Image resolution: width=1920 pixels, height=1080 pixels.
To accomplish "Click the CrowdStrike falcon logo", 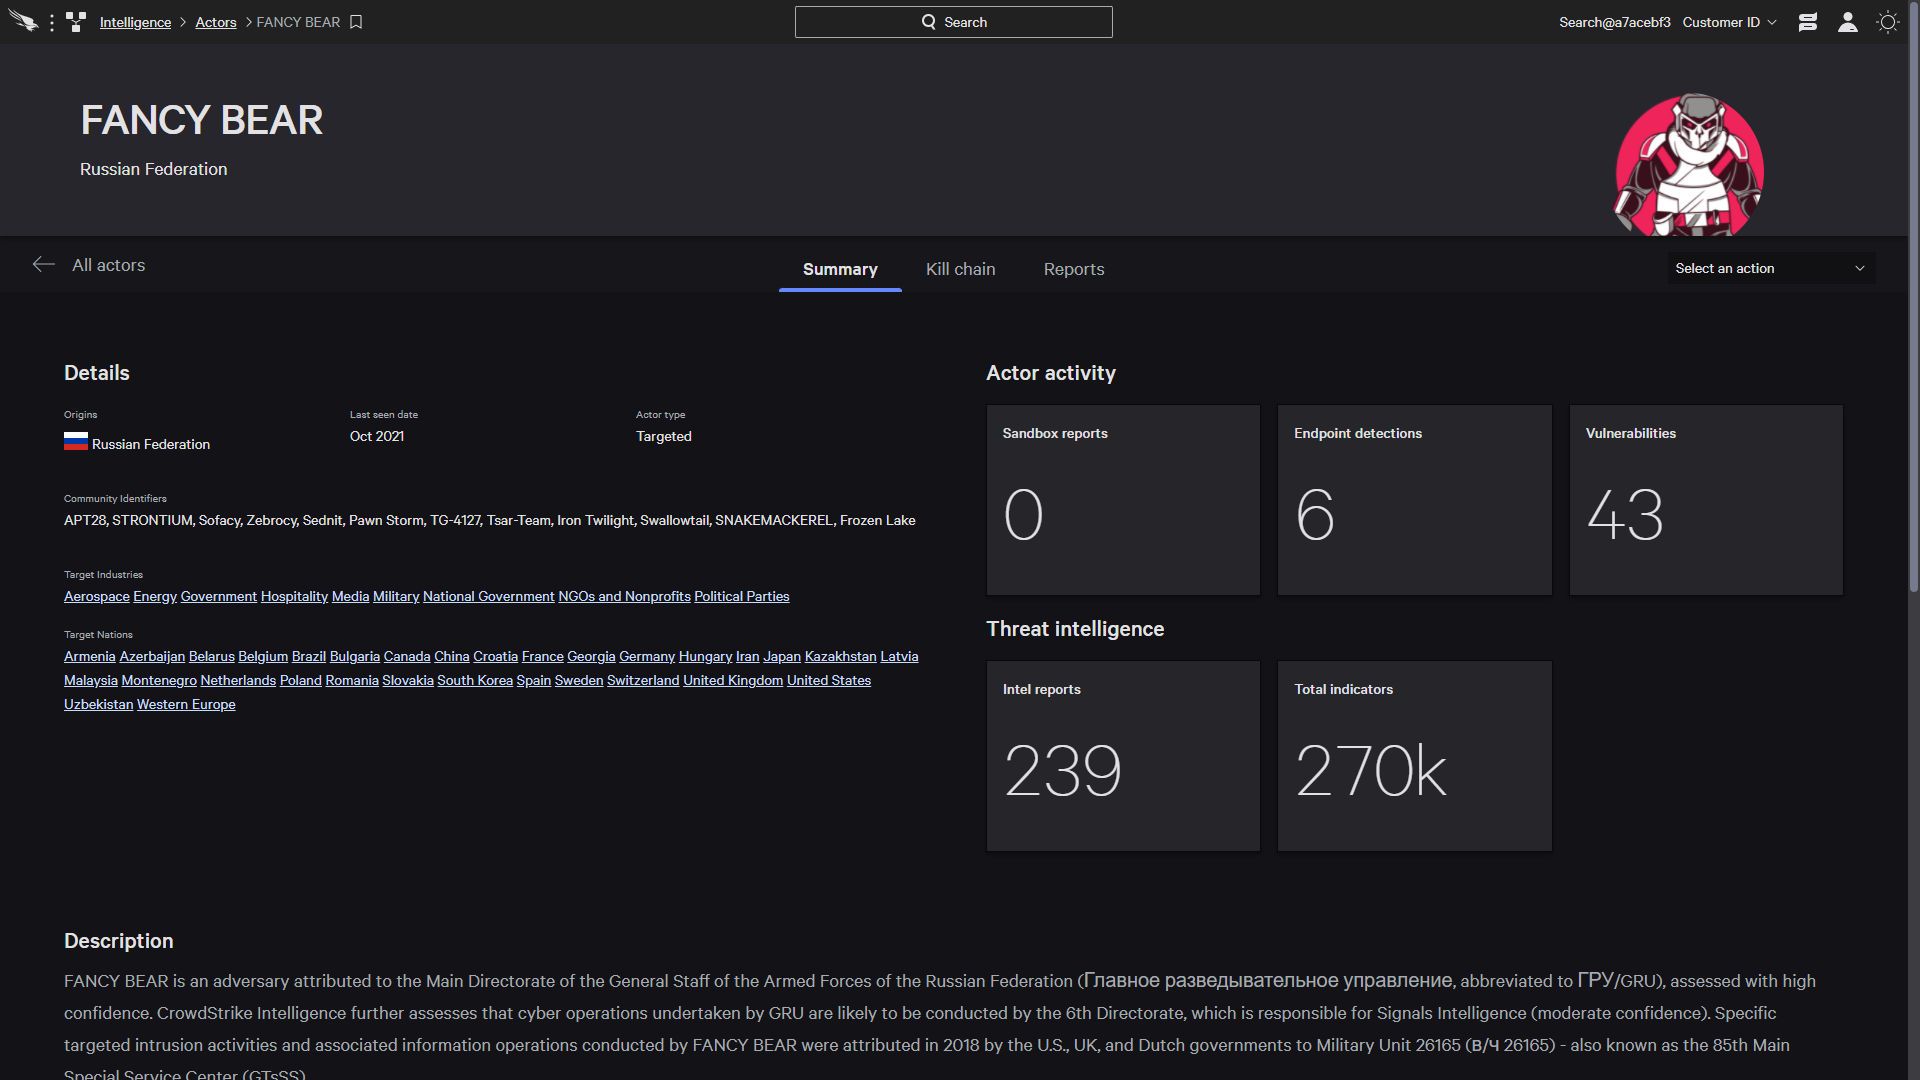I will (x=23, y=21).
